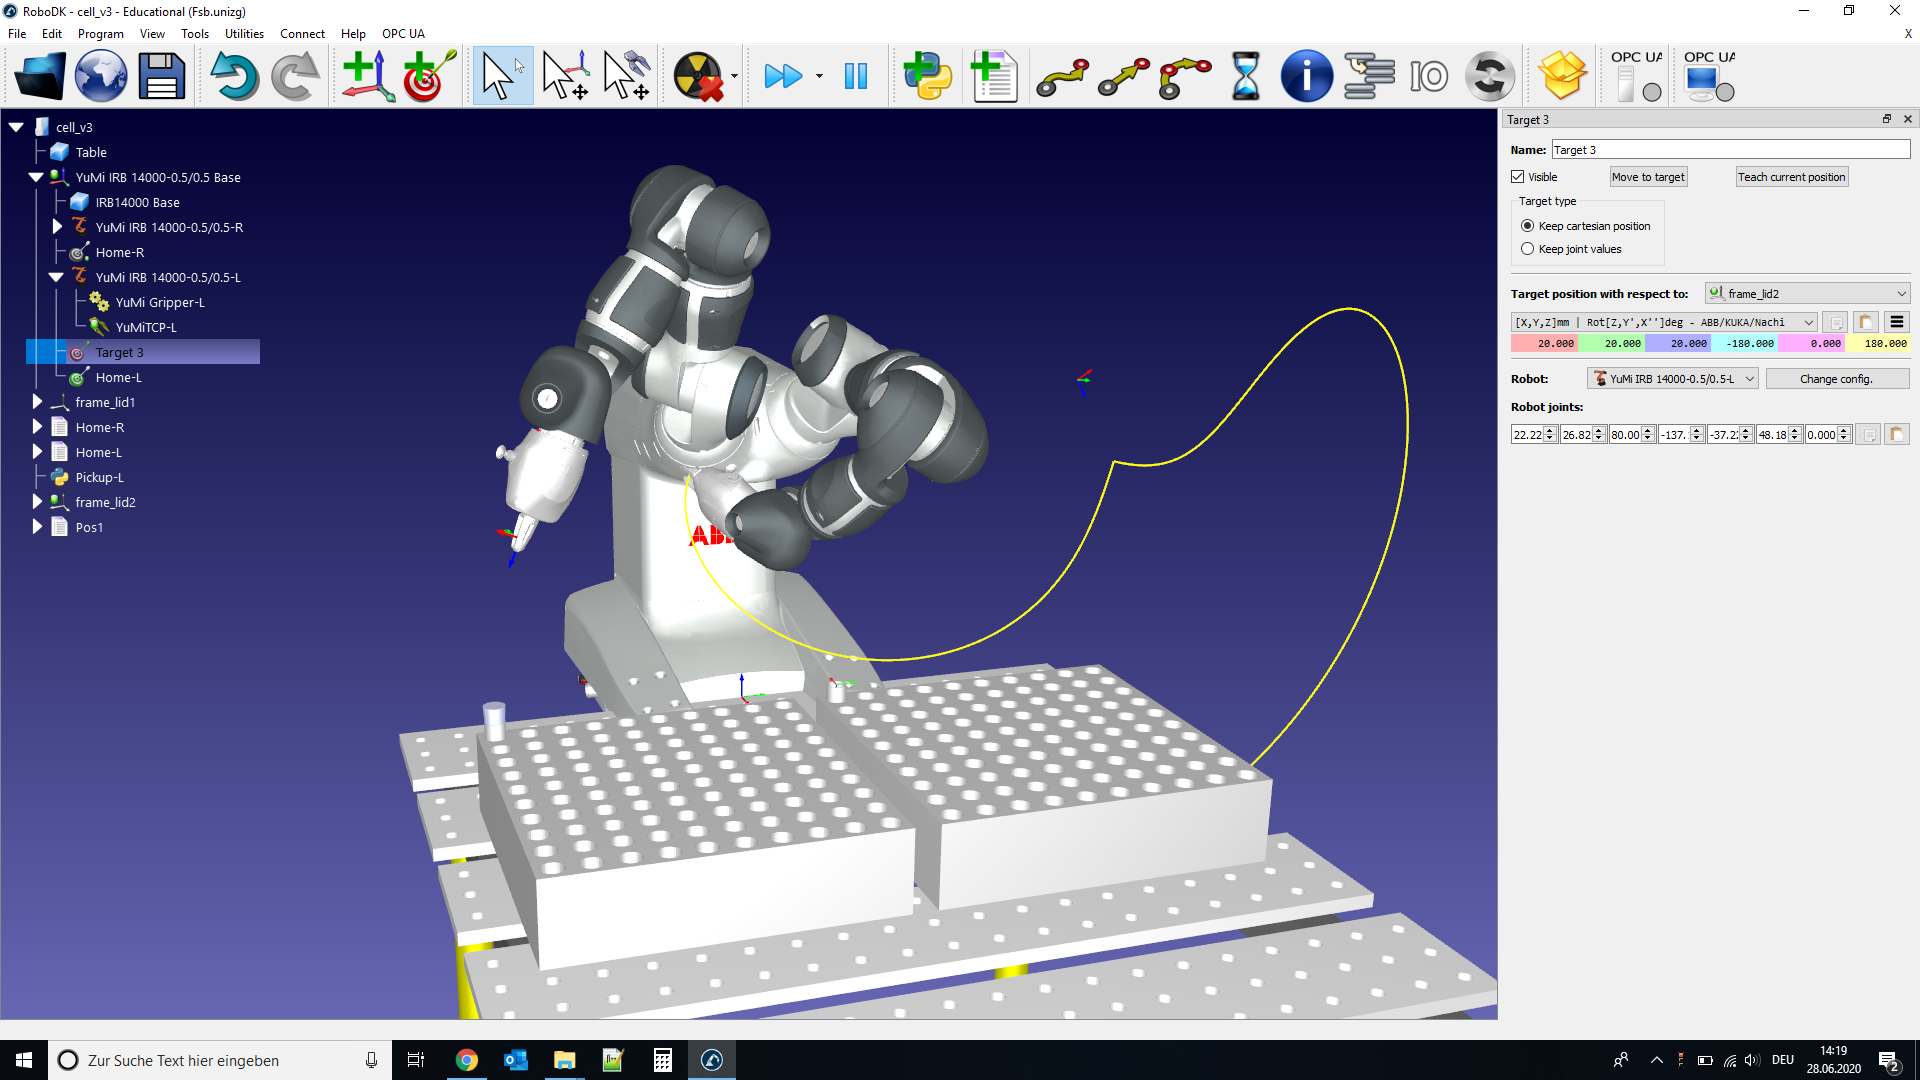Select Keep joint values option

tap(1527, 249)
